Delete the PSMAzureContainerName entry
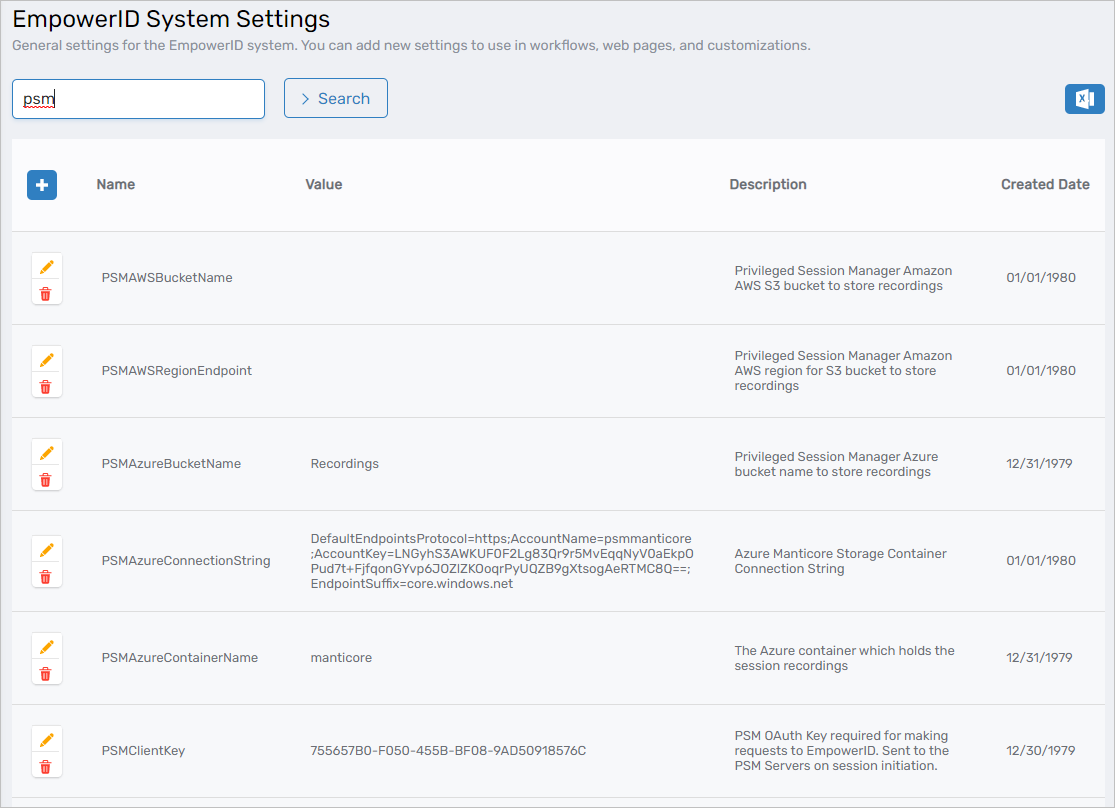This screenshot has height=808, width=1115. (46, 673)
